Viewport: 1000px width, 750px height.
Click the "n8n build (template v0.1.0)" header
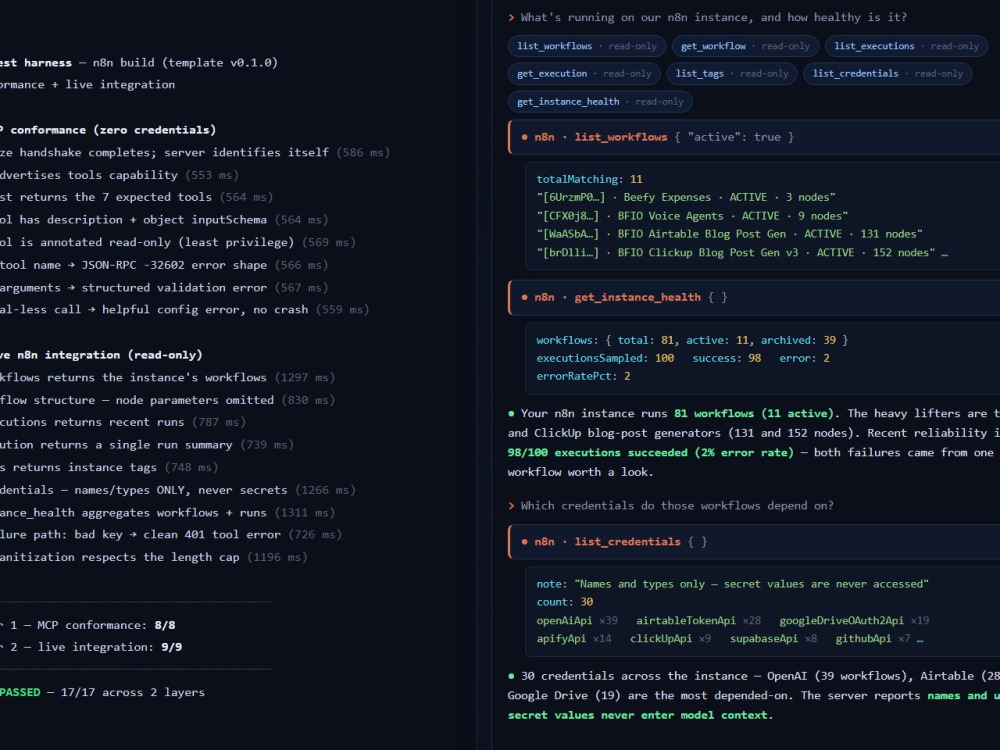tap(185, 62)
